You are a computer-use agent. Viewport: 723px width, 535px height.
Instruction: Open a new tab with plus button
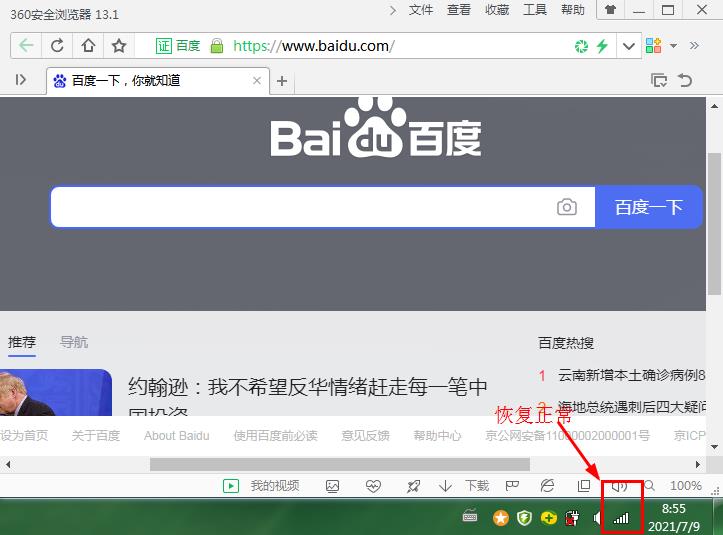(x=282, y=81)
